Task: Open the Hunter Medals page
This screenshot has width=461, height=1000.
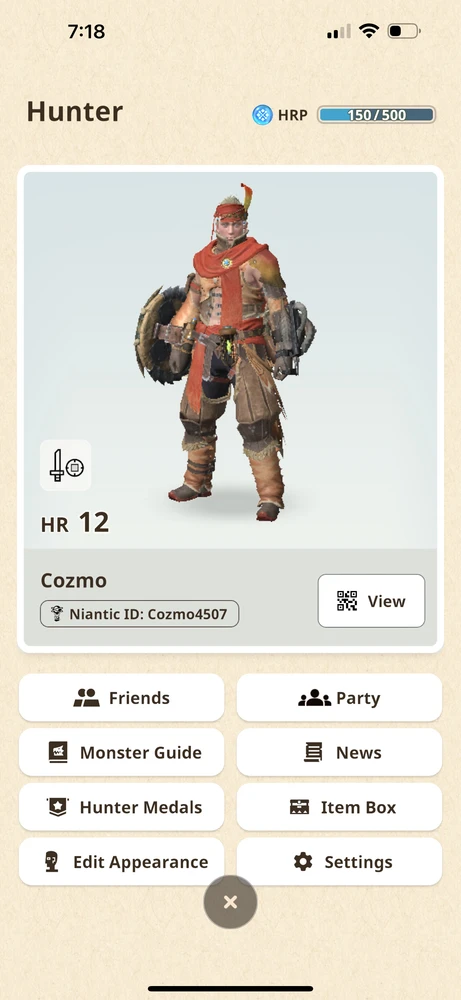Action: [121, 807]
